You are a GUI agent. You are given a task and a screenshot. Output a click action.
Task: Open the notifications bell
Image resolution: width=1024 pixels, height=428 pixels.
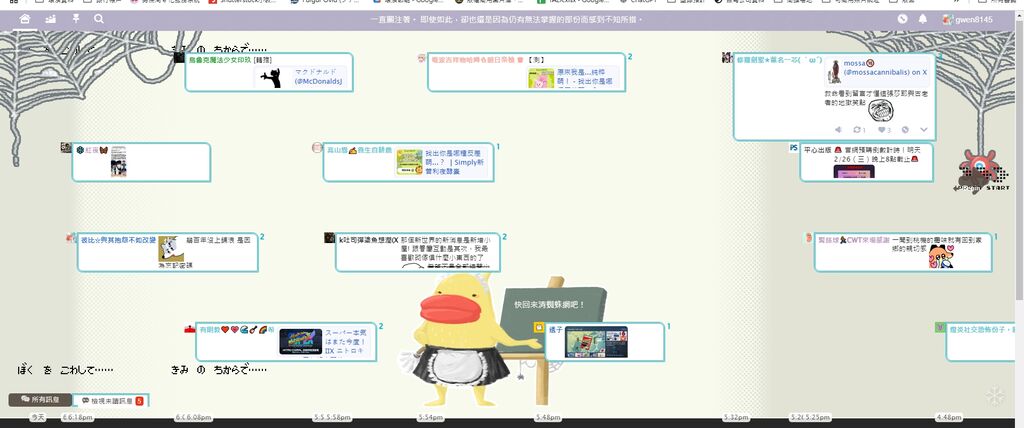tap(923, 20)
